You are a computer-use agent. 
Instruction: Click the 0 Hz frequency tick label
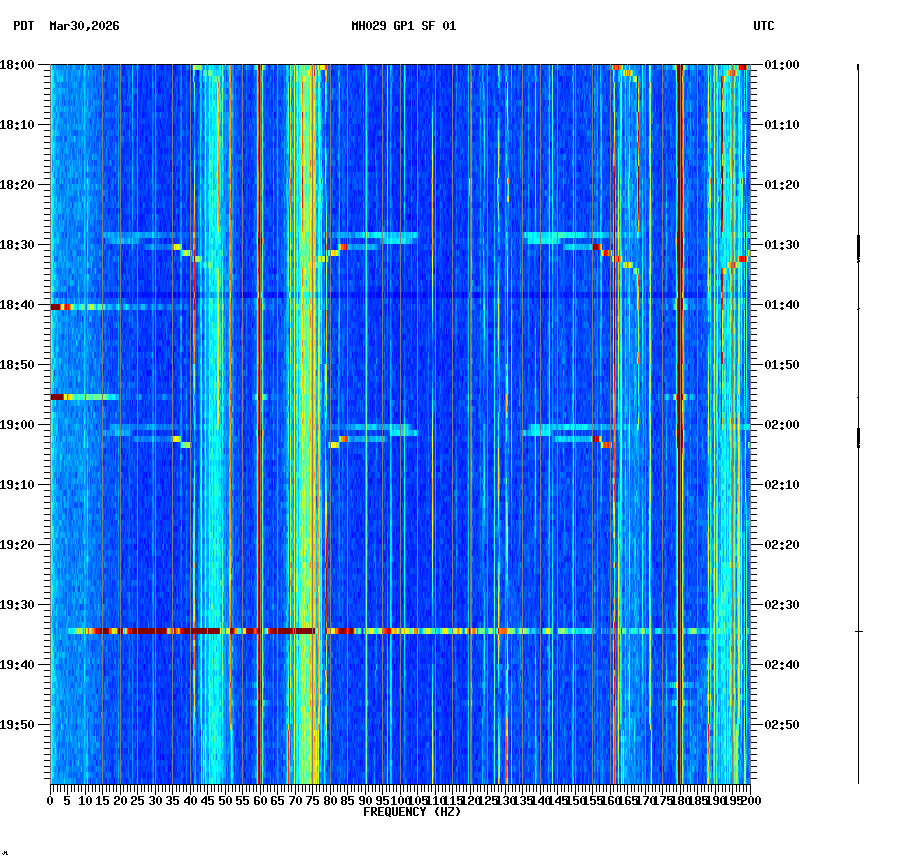[x=48, y=800]
